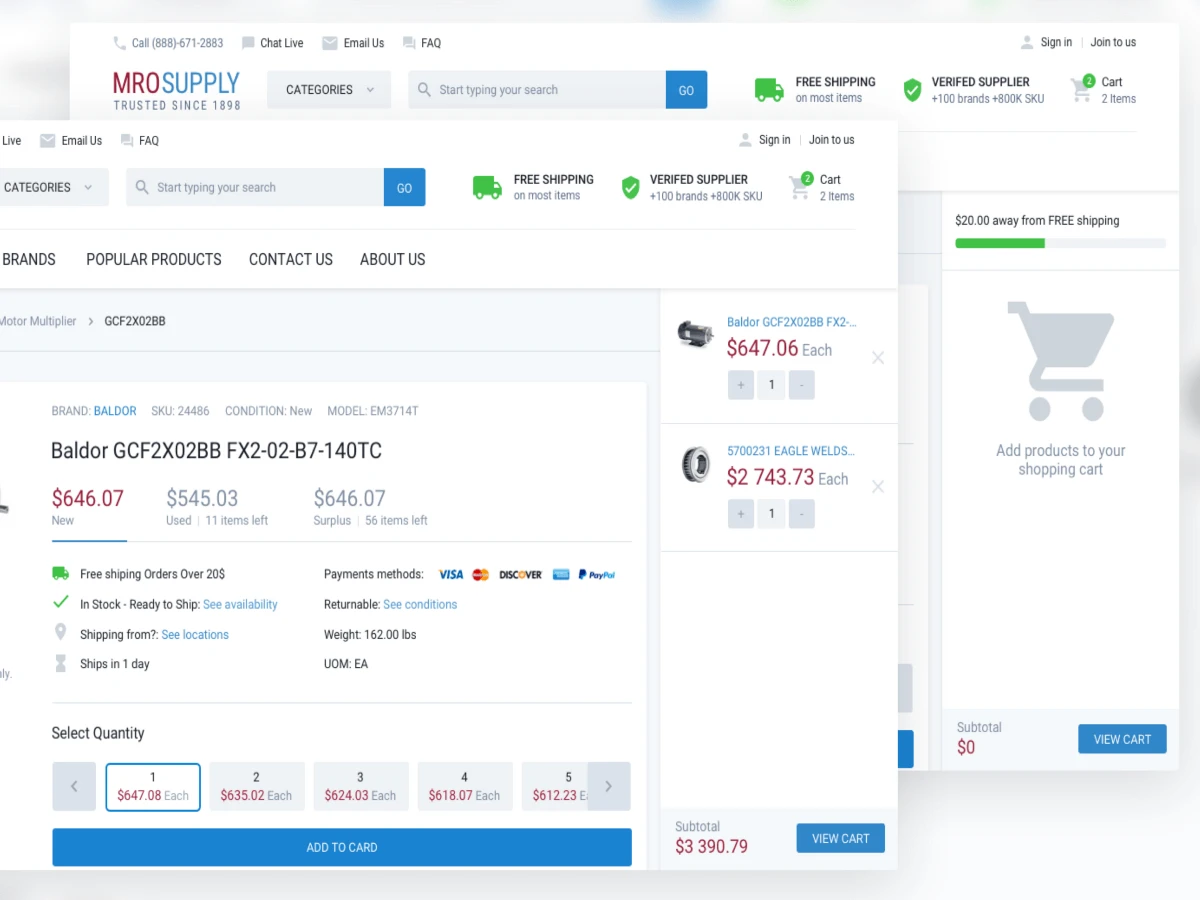Viewport: 1200px width, 900px height.
Task: Click free shipping progress bar
Action: [x=1060, y=243]
